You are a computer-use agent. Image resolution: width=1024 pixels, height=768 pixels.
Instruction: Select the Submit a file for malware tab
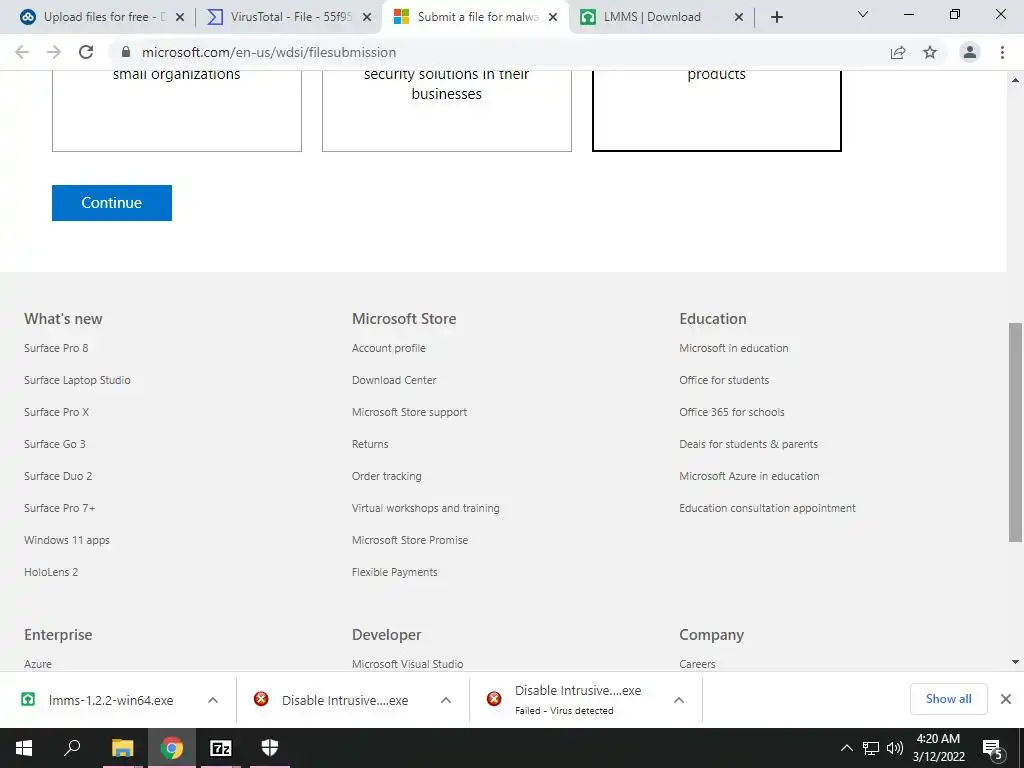[x=475, y=17]
